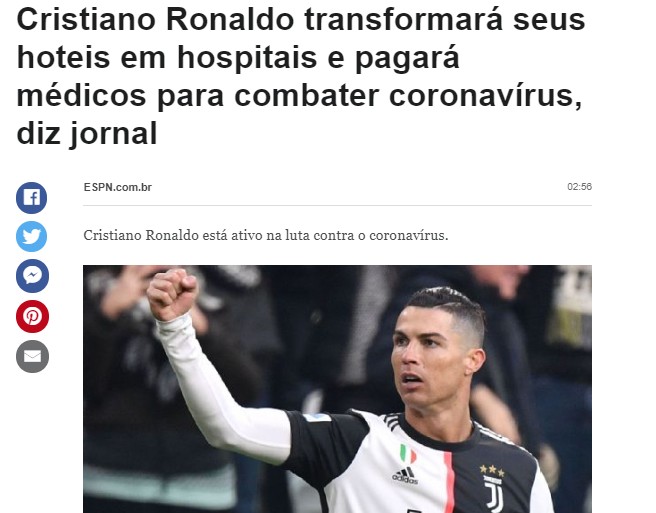Screen dimensions: 656x513
Task: Click the divider line below ESPN.com.br
Action: point(337,205)
